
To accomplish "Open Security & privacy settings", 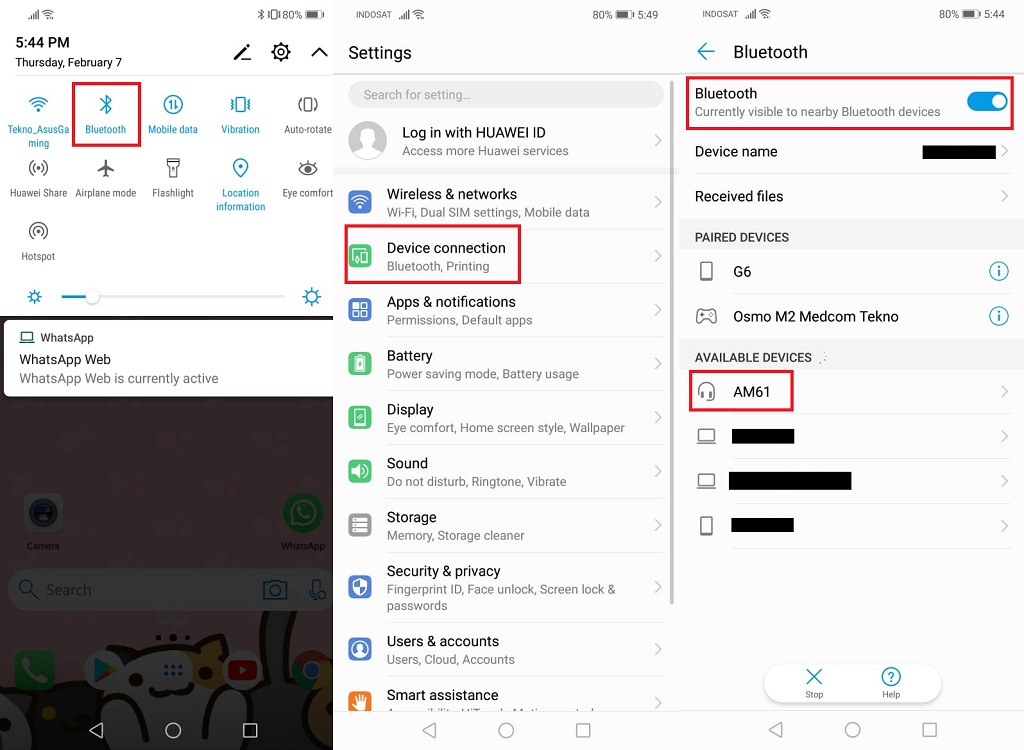I will 506,587.
